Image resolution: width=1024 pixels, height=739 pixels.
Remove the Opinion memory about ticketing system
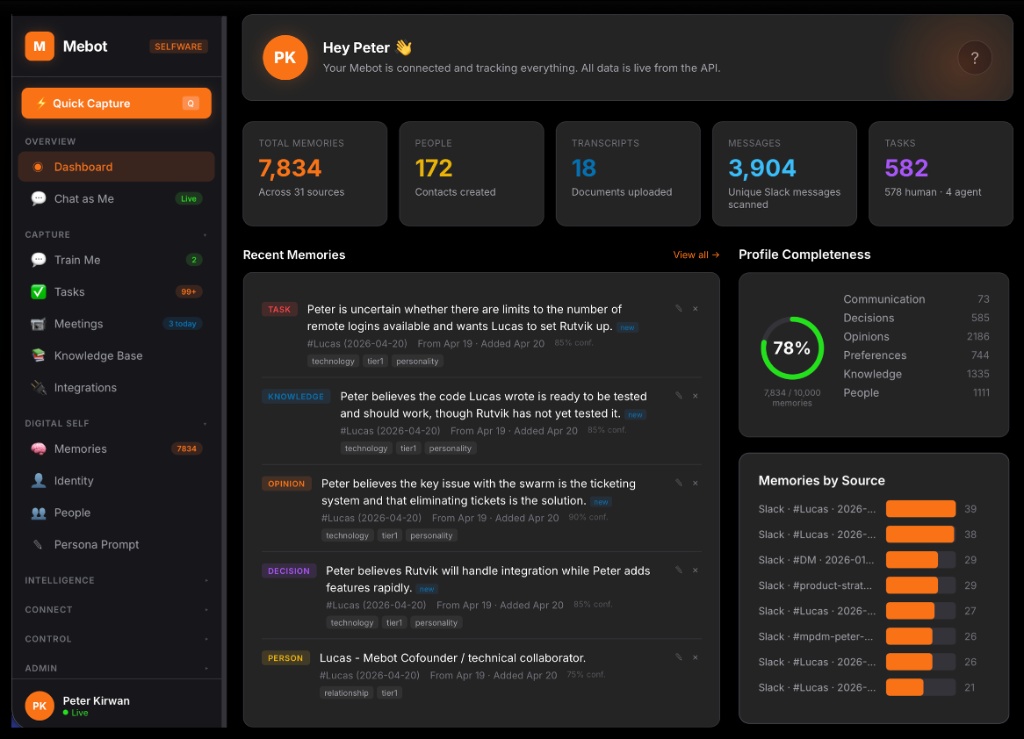click(x=696, y=484)
